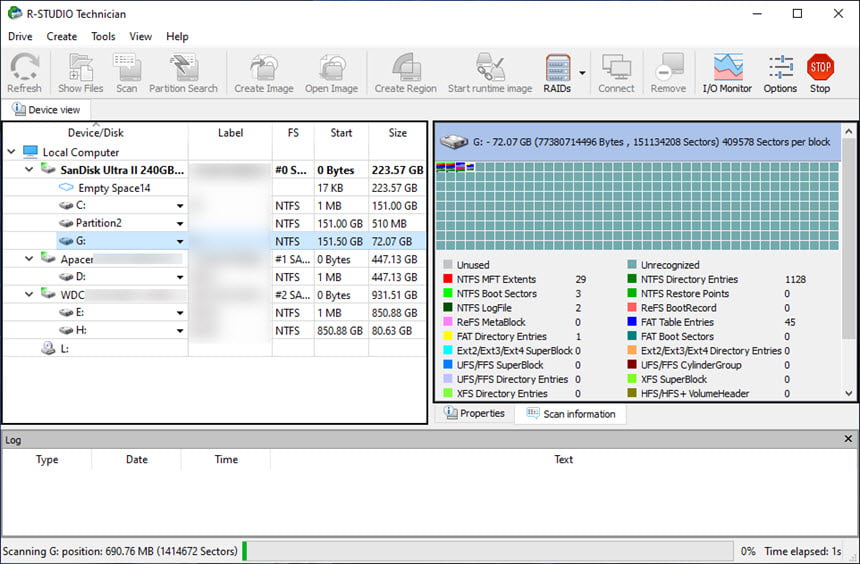The image size is (860, 564).
Task: Click scan panel scrollbar up arrow
Action: pyautogui.click(x=849, y=131)
